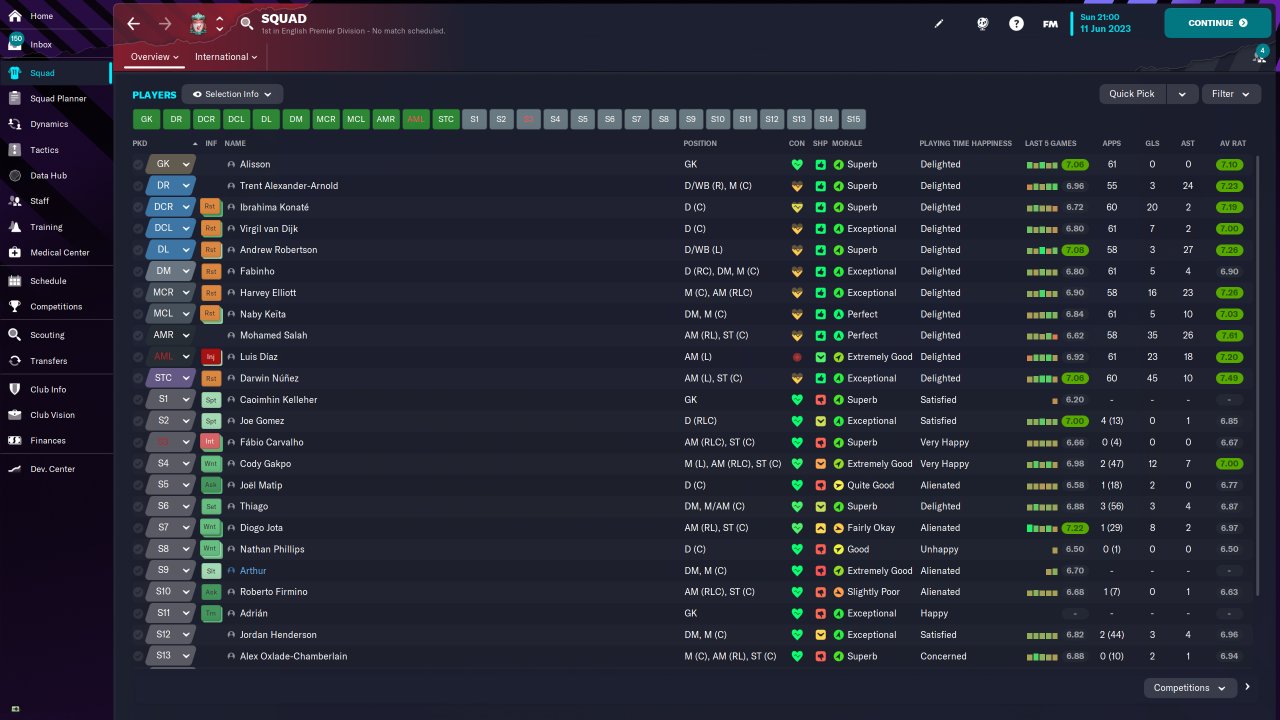Open the DM dropdown for Fabinho
The height and width of the screenshot is (720, 1280).
coord(169,271)
